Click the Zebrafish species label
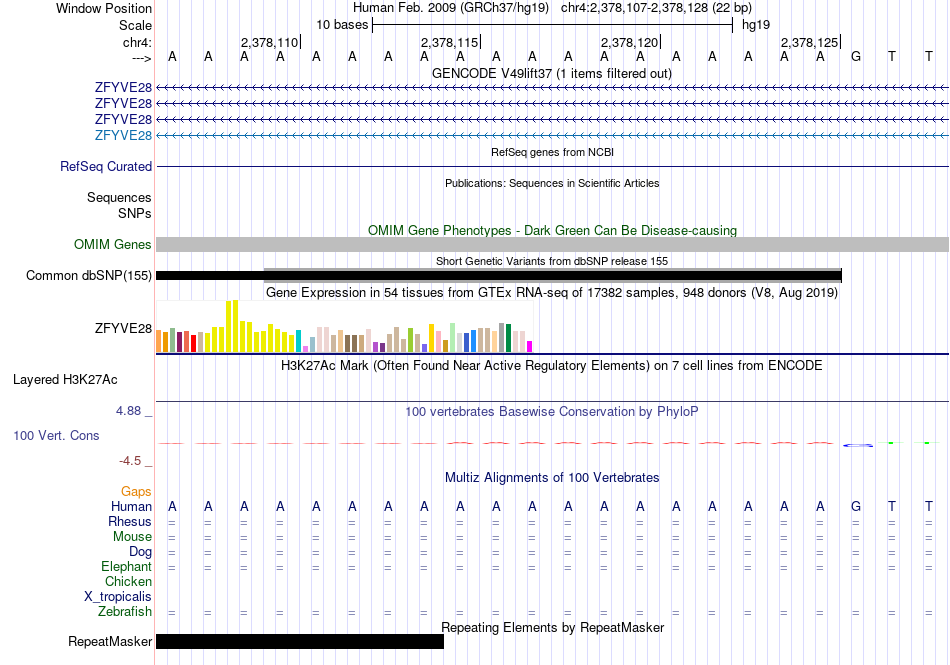This screenshot has height=665, width=950. click(125, 612)
